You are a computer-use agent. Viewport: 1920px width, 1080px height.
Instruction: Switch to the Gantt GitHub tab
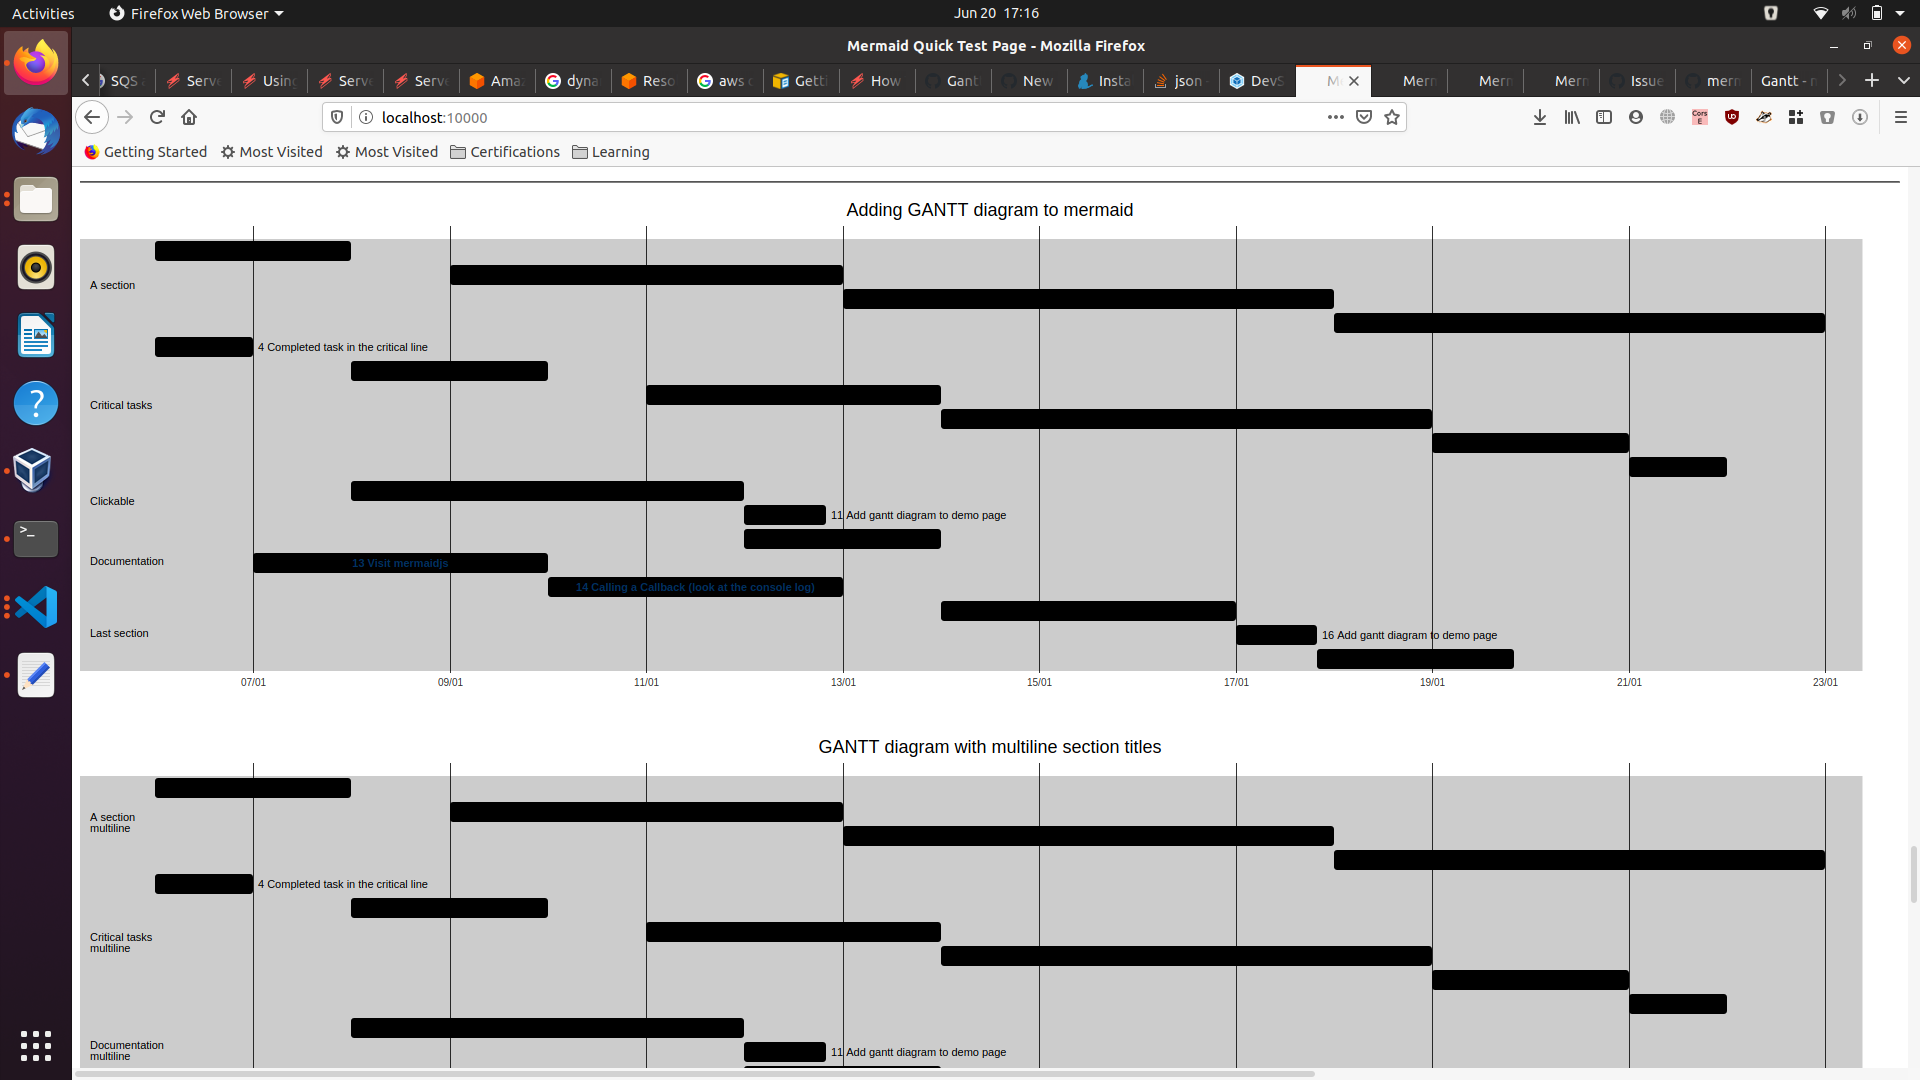952,81
